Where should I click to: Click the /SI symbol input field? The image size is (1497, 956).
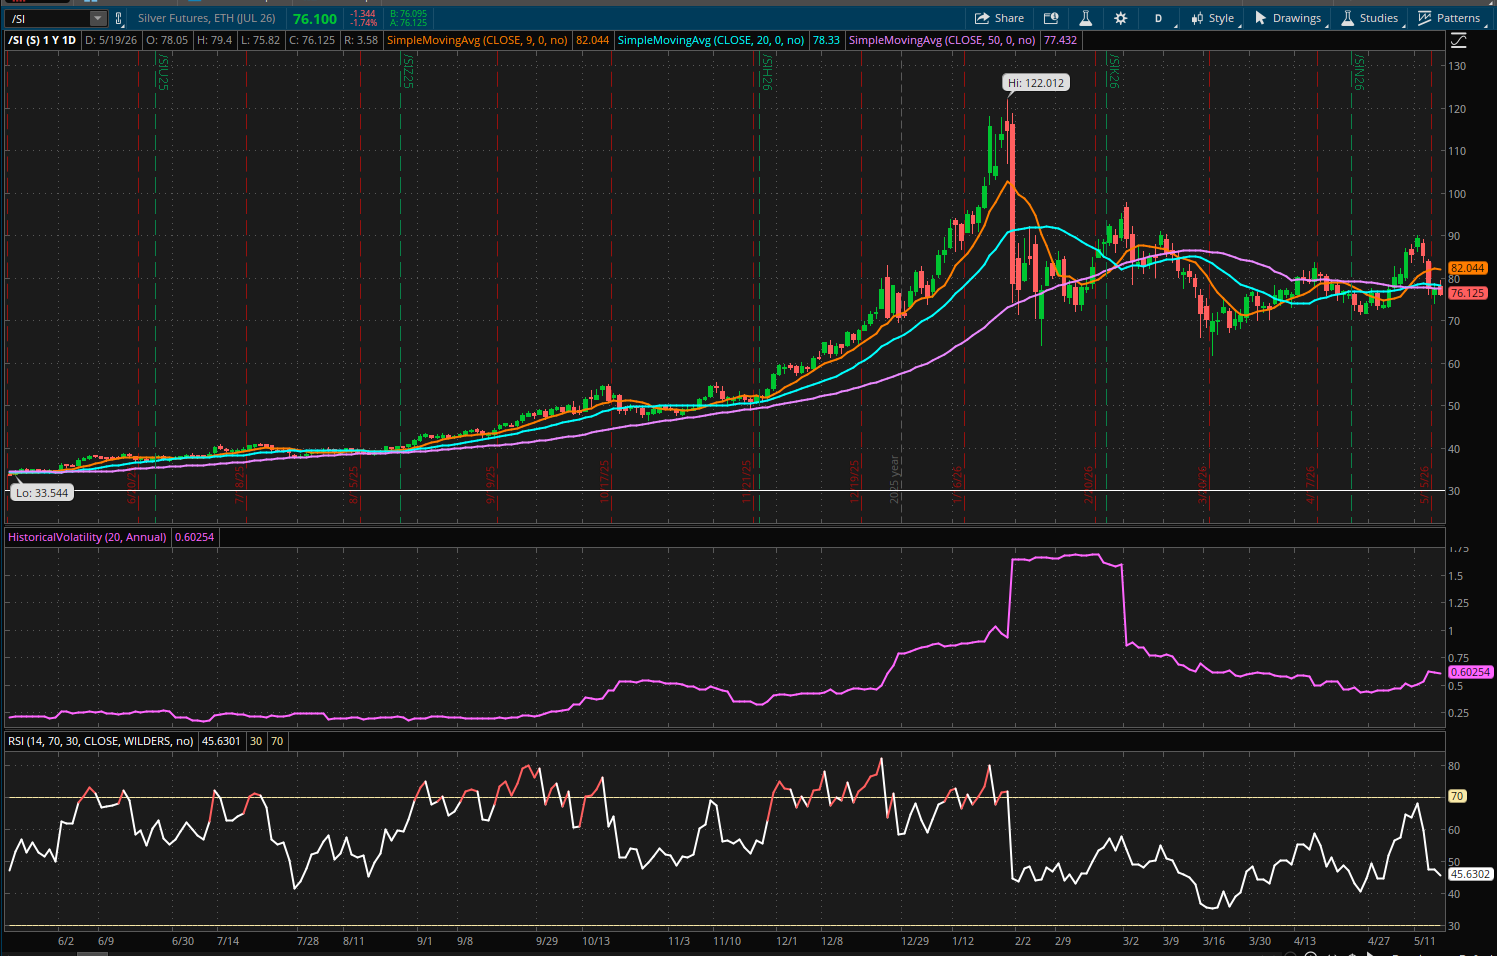click(48, 18)
